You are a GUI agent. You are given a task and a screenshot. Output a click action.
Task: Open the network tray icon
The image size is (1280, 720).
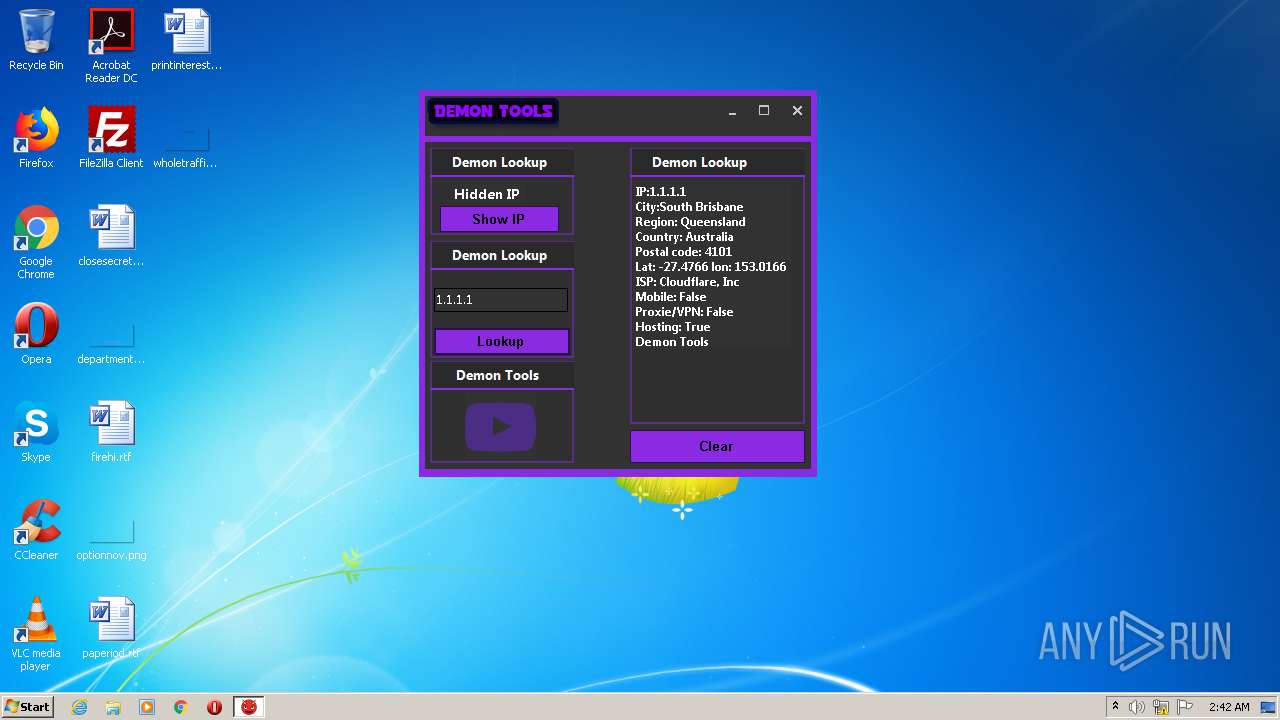pos(1161,707)
